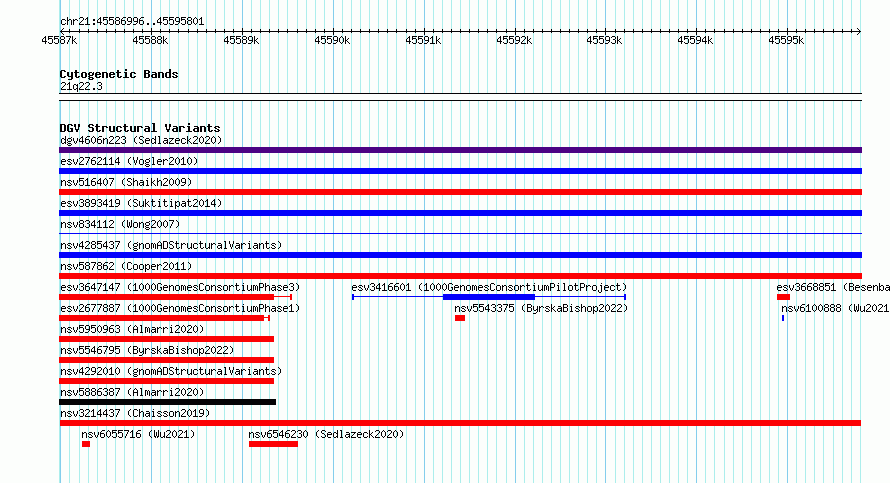Click the 45590k ruler position
The width and height of the screenshot is (890, 483).
pyautogui.click(x=332, y=40)
